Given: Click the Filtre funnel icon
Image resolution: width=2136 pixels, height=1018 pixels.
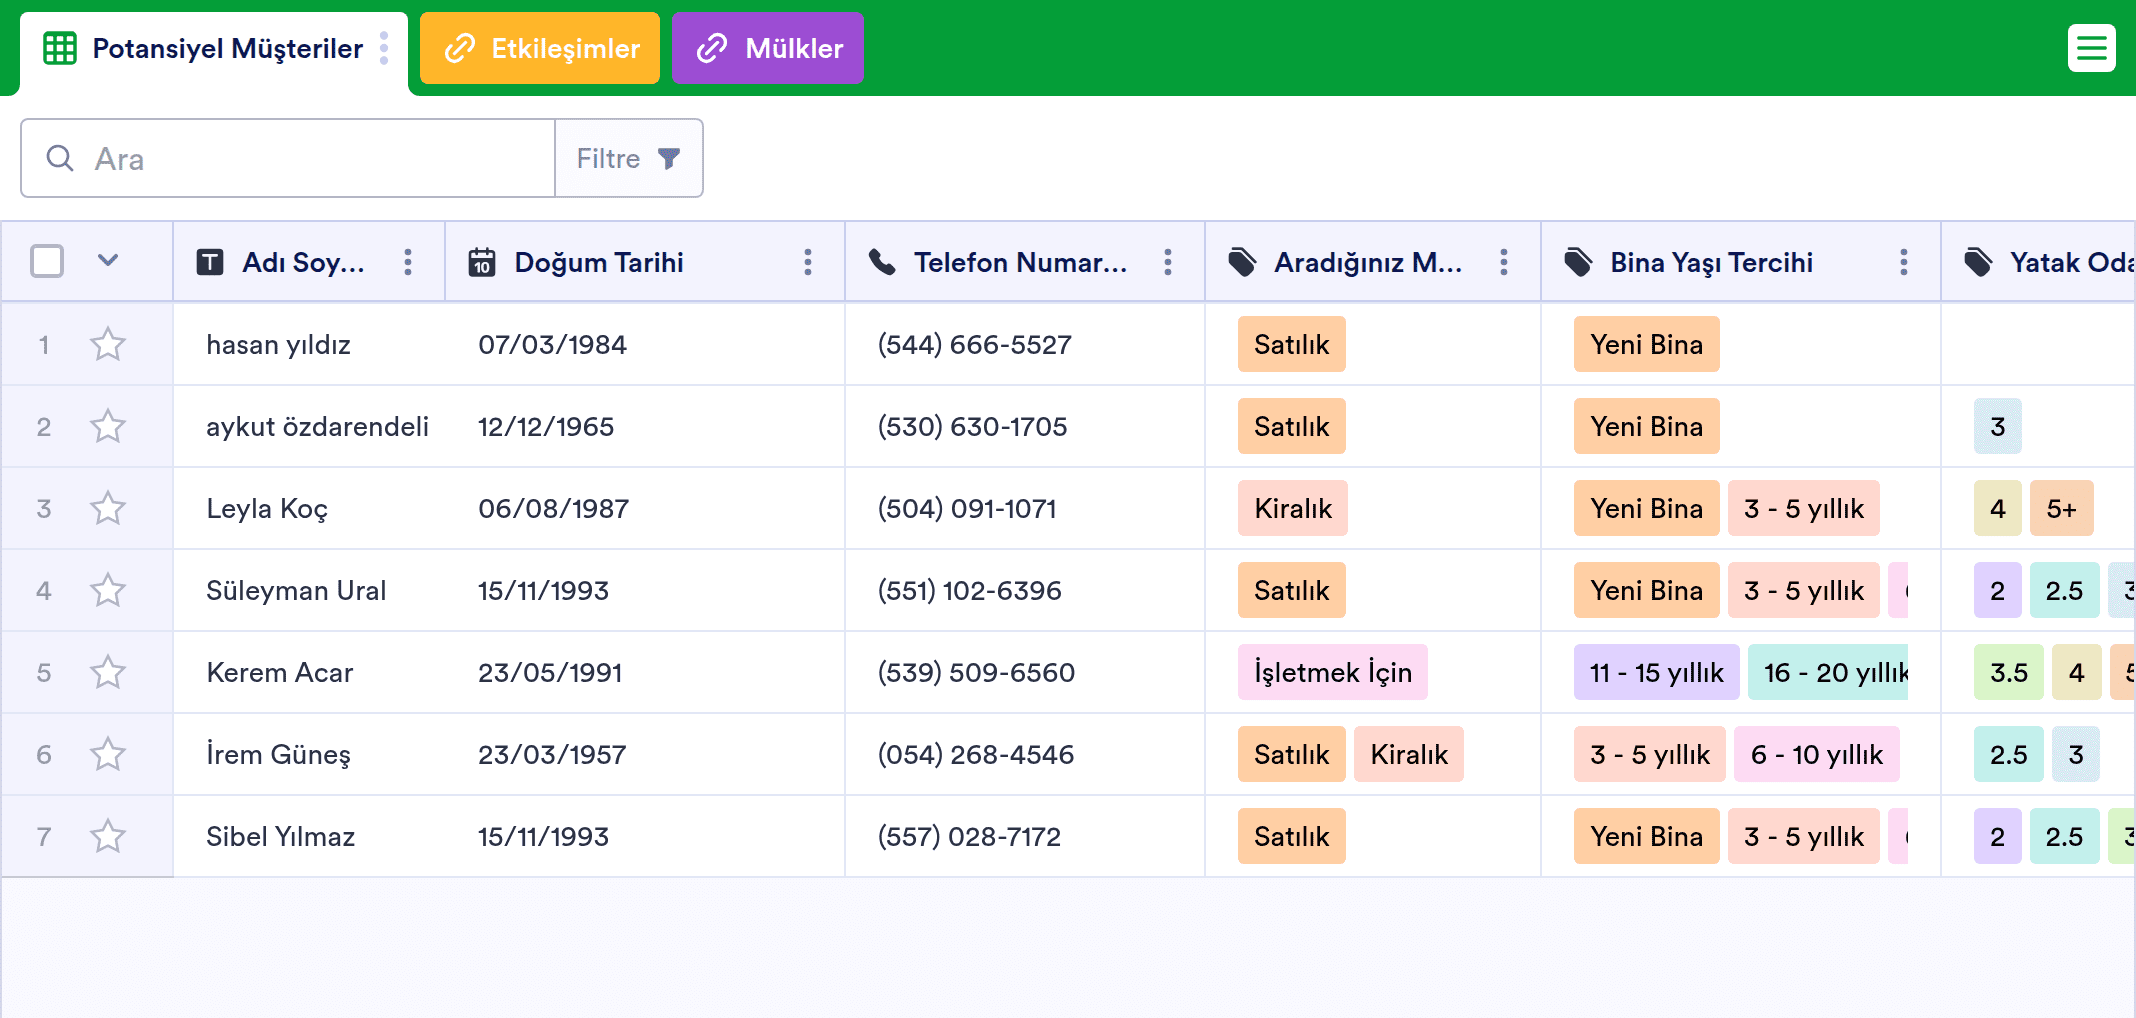Looking at the screenshot, I should pyautogui.click(x=669, y=158).
